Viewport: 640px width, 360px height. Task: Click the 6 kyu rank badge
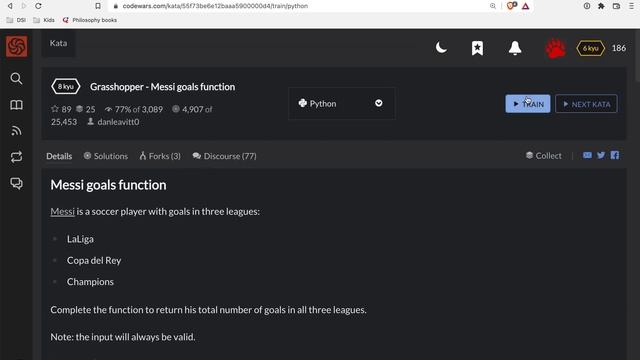pos(590,48)
